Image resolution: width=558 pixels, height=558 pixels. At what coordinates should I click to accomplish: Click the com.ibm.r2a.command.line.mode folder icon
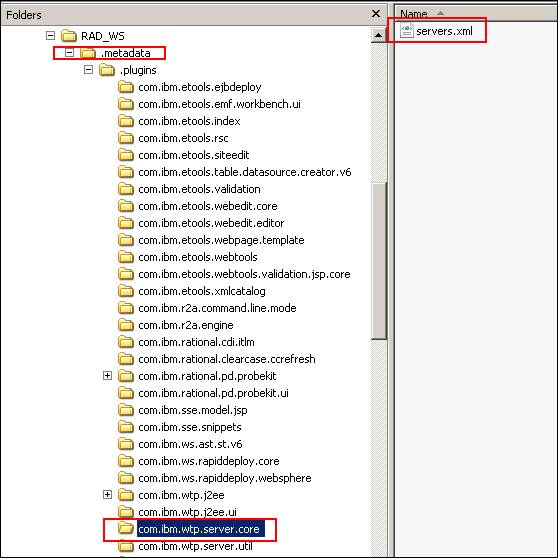pos(126,308)
